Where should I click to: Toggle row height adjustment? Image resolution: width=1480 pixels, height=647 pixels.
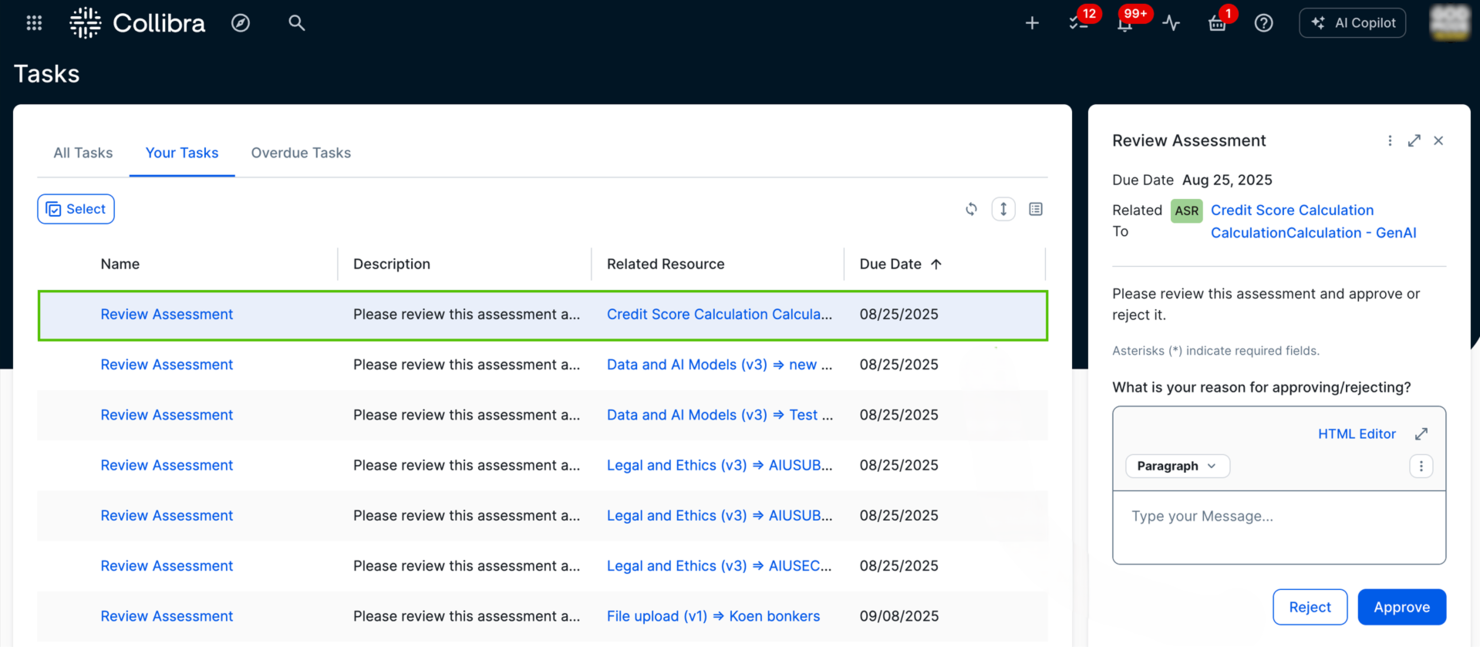tap(1003, 208)
